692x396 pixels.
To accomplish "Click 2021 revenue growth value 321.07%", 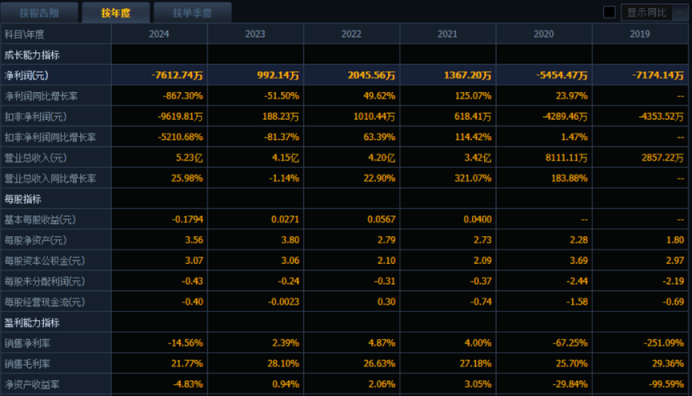I will point(473,178).
